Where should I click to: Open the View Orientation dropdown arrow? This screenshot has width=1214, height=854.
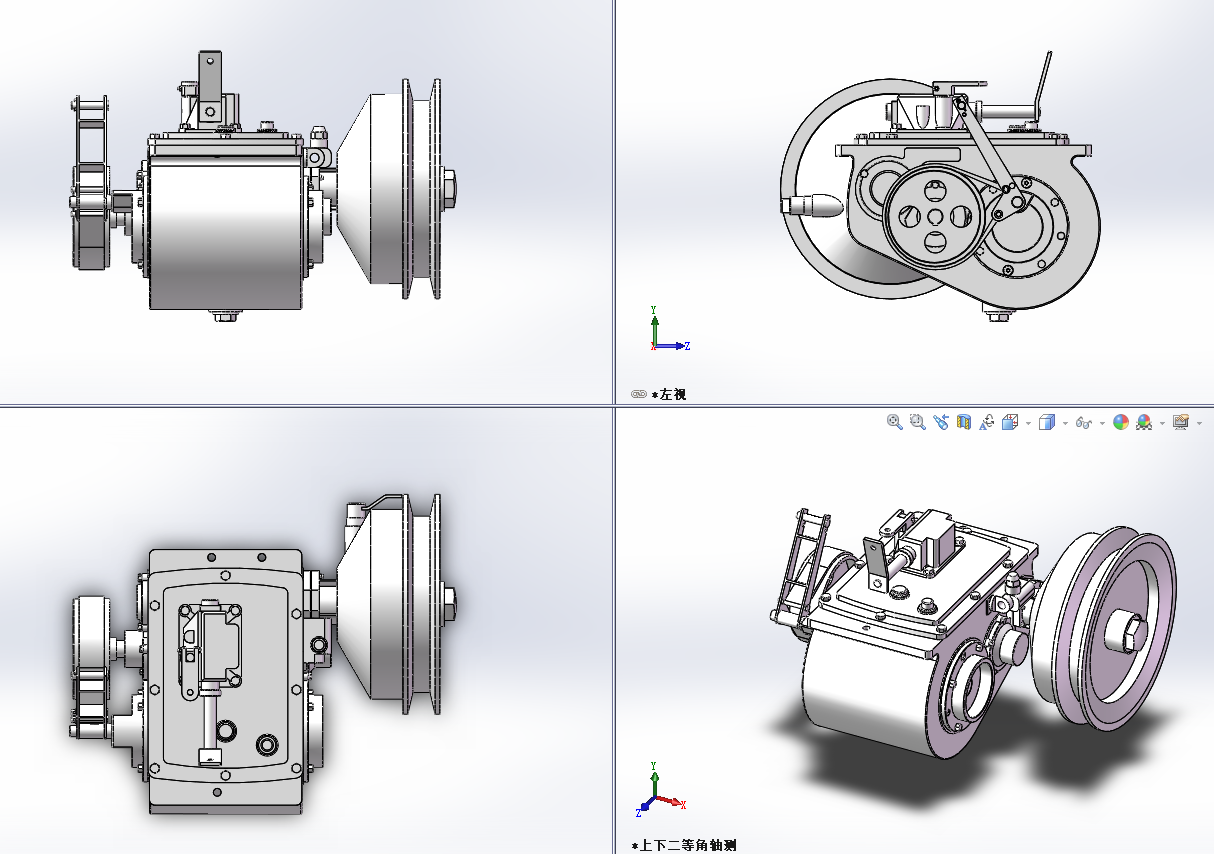coord(1028,423)
